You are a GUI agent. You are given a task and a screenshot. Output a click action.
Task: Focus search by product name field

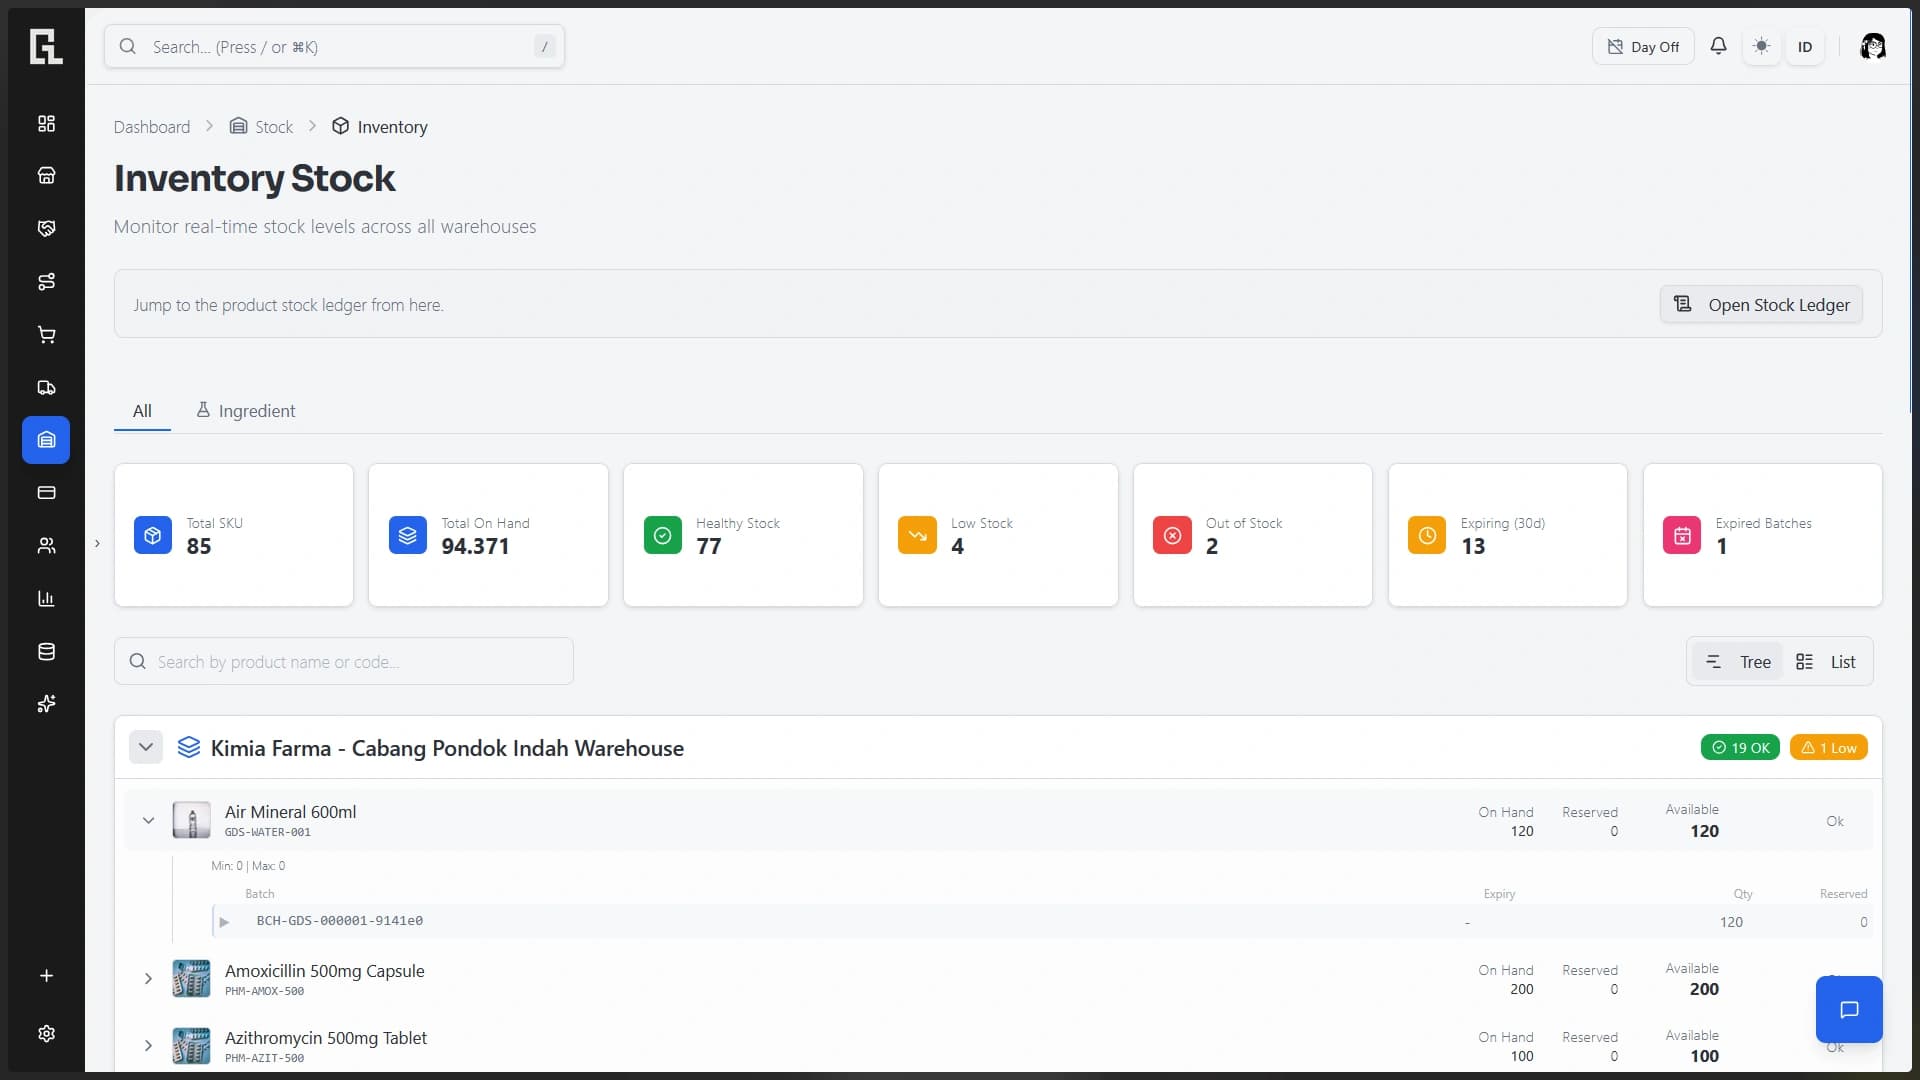tap(344, 662)
